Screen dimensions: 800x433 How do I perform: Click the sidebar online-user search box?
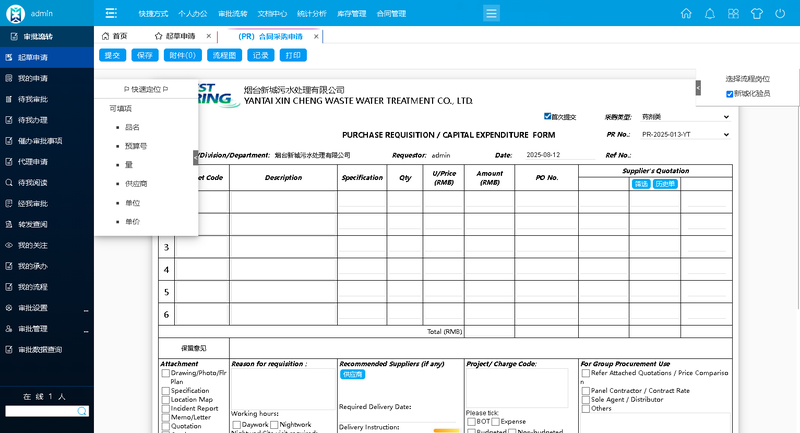click(47, 411)
